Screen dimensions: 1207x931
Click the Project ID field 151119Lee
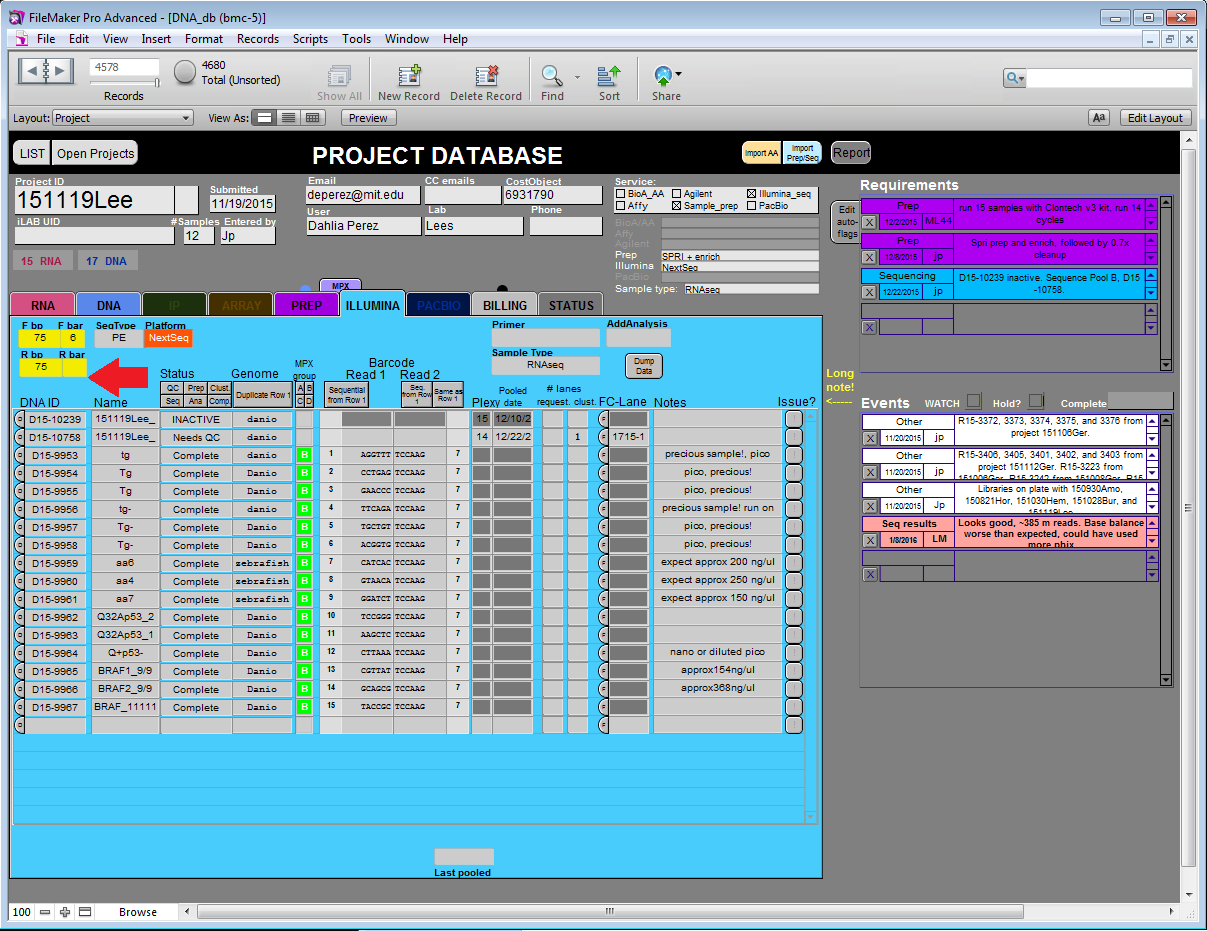click(x=94, y=200)
